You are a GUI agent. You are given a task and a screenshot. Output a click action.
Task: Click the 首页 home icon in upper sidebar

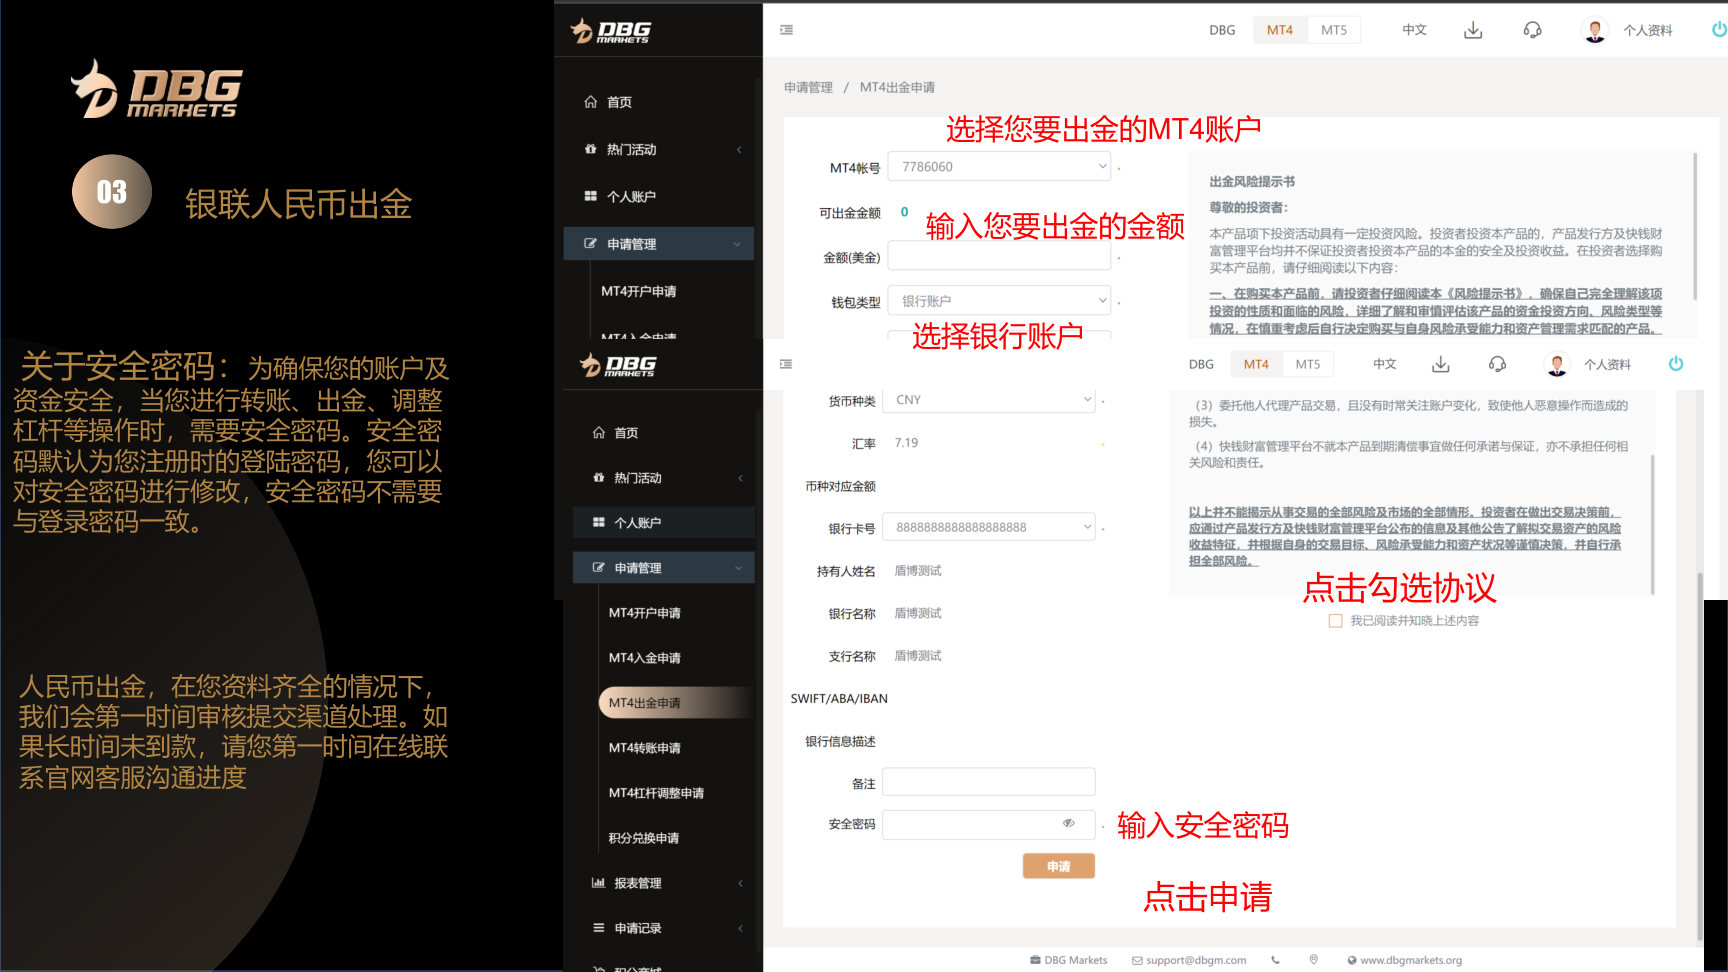click(591, 102)
